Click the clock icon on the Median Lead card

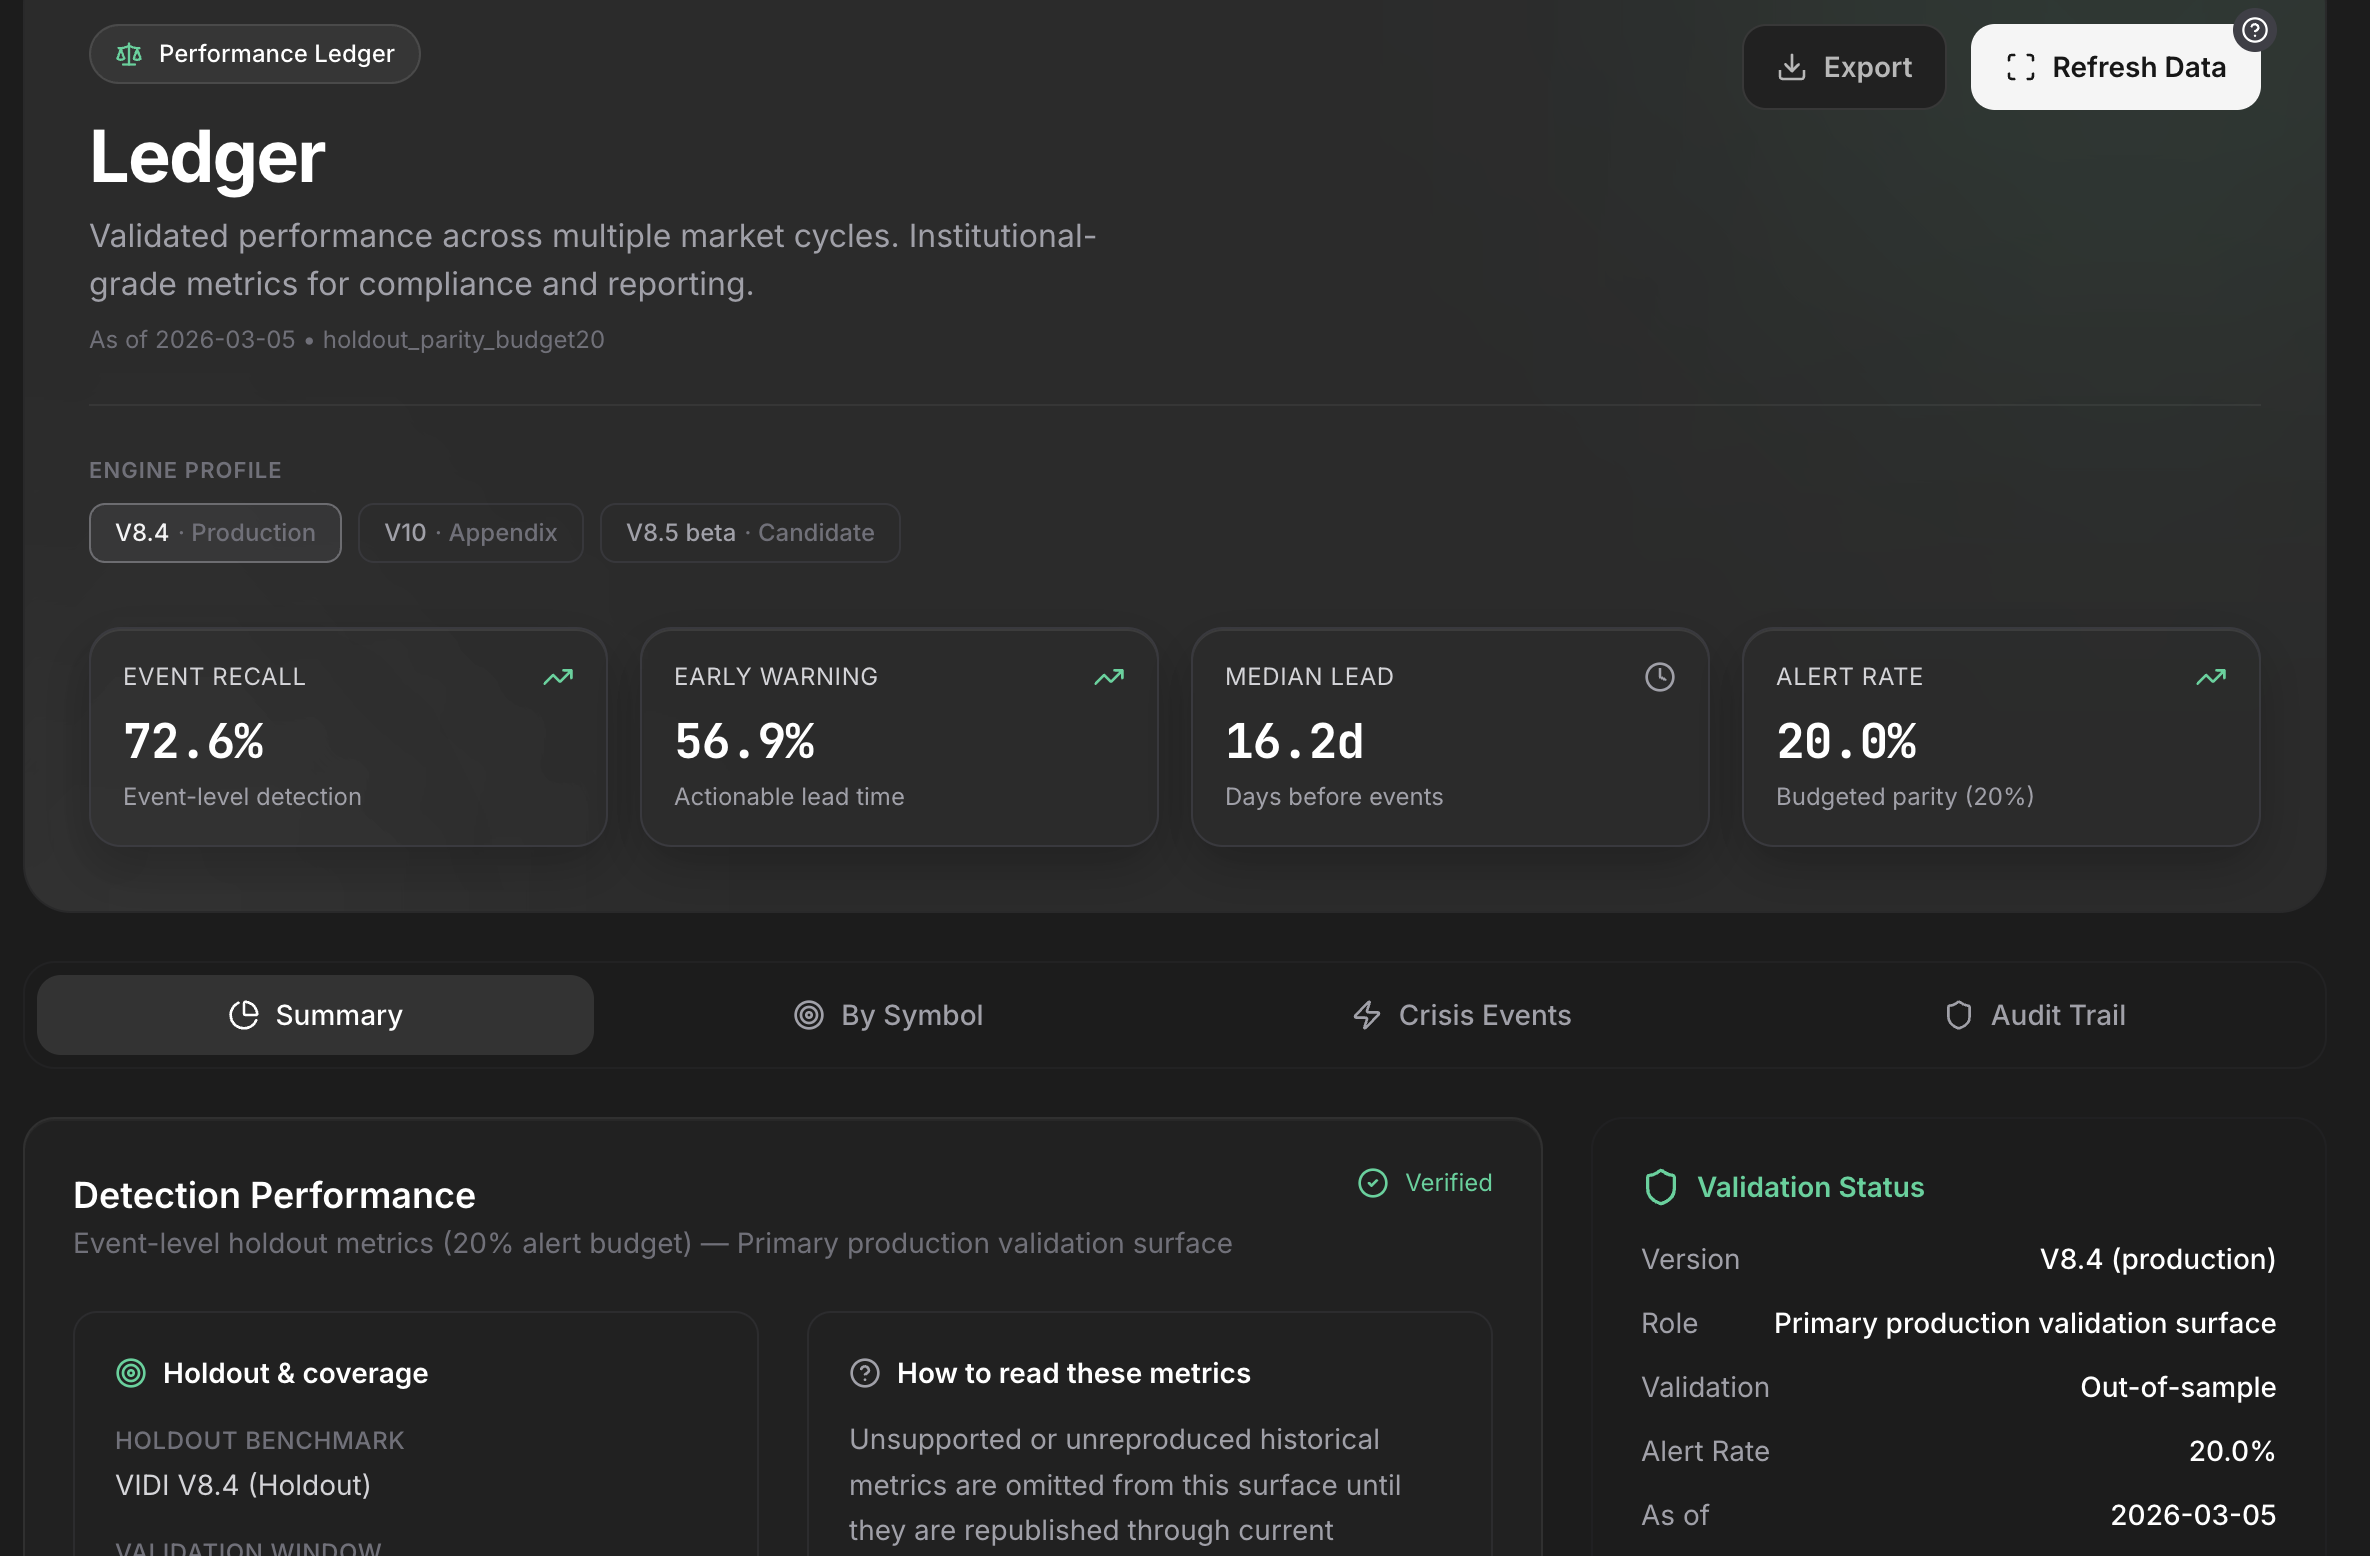pos(1659,677)
